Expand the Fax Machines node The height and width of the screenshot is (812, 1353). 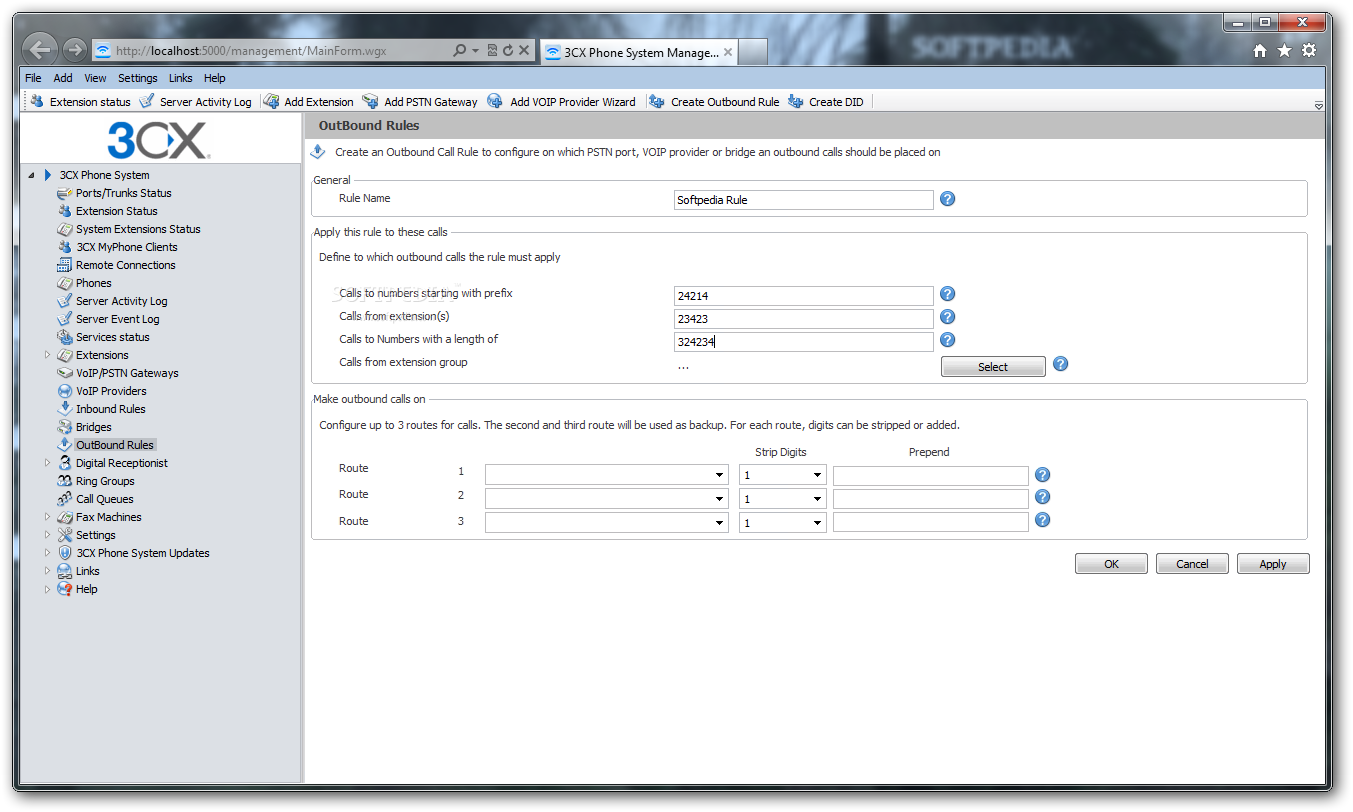pyautogui.click(x=47, y=517)
